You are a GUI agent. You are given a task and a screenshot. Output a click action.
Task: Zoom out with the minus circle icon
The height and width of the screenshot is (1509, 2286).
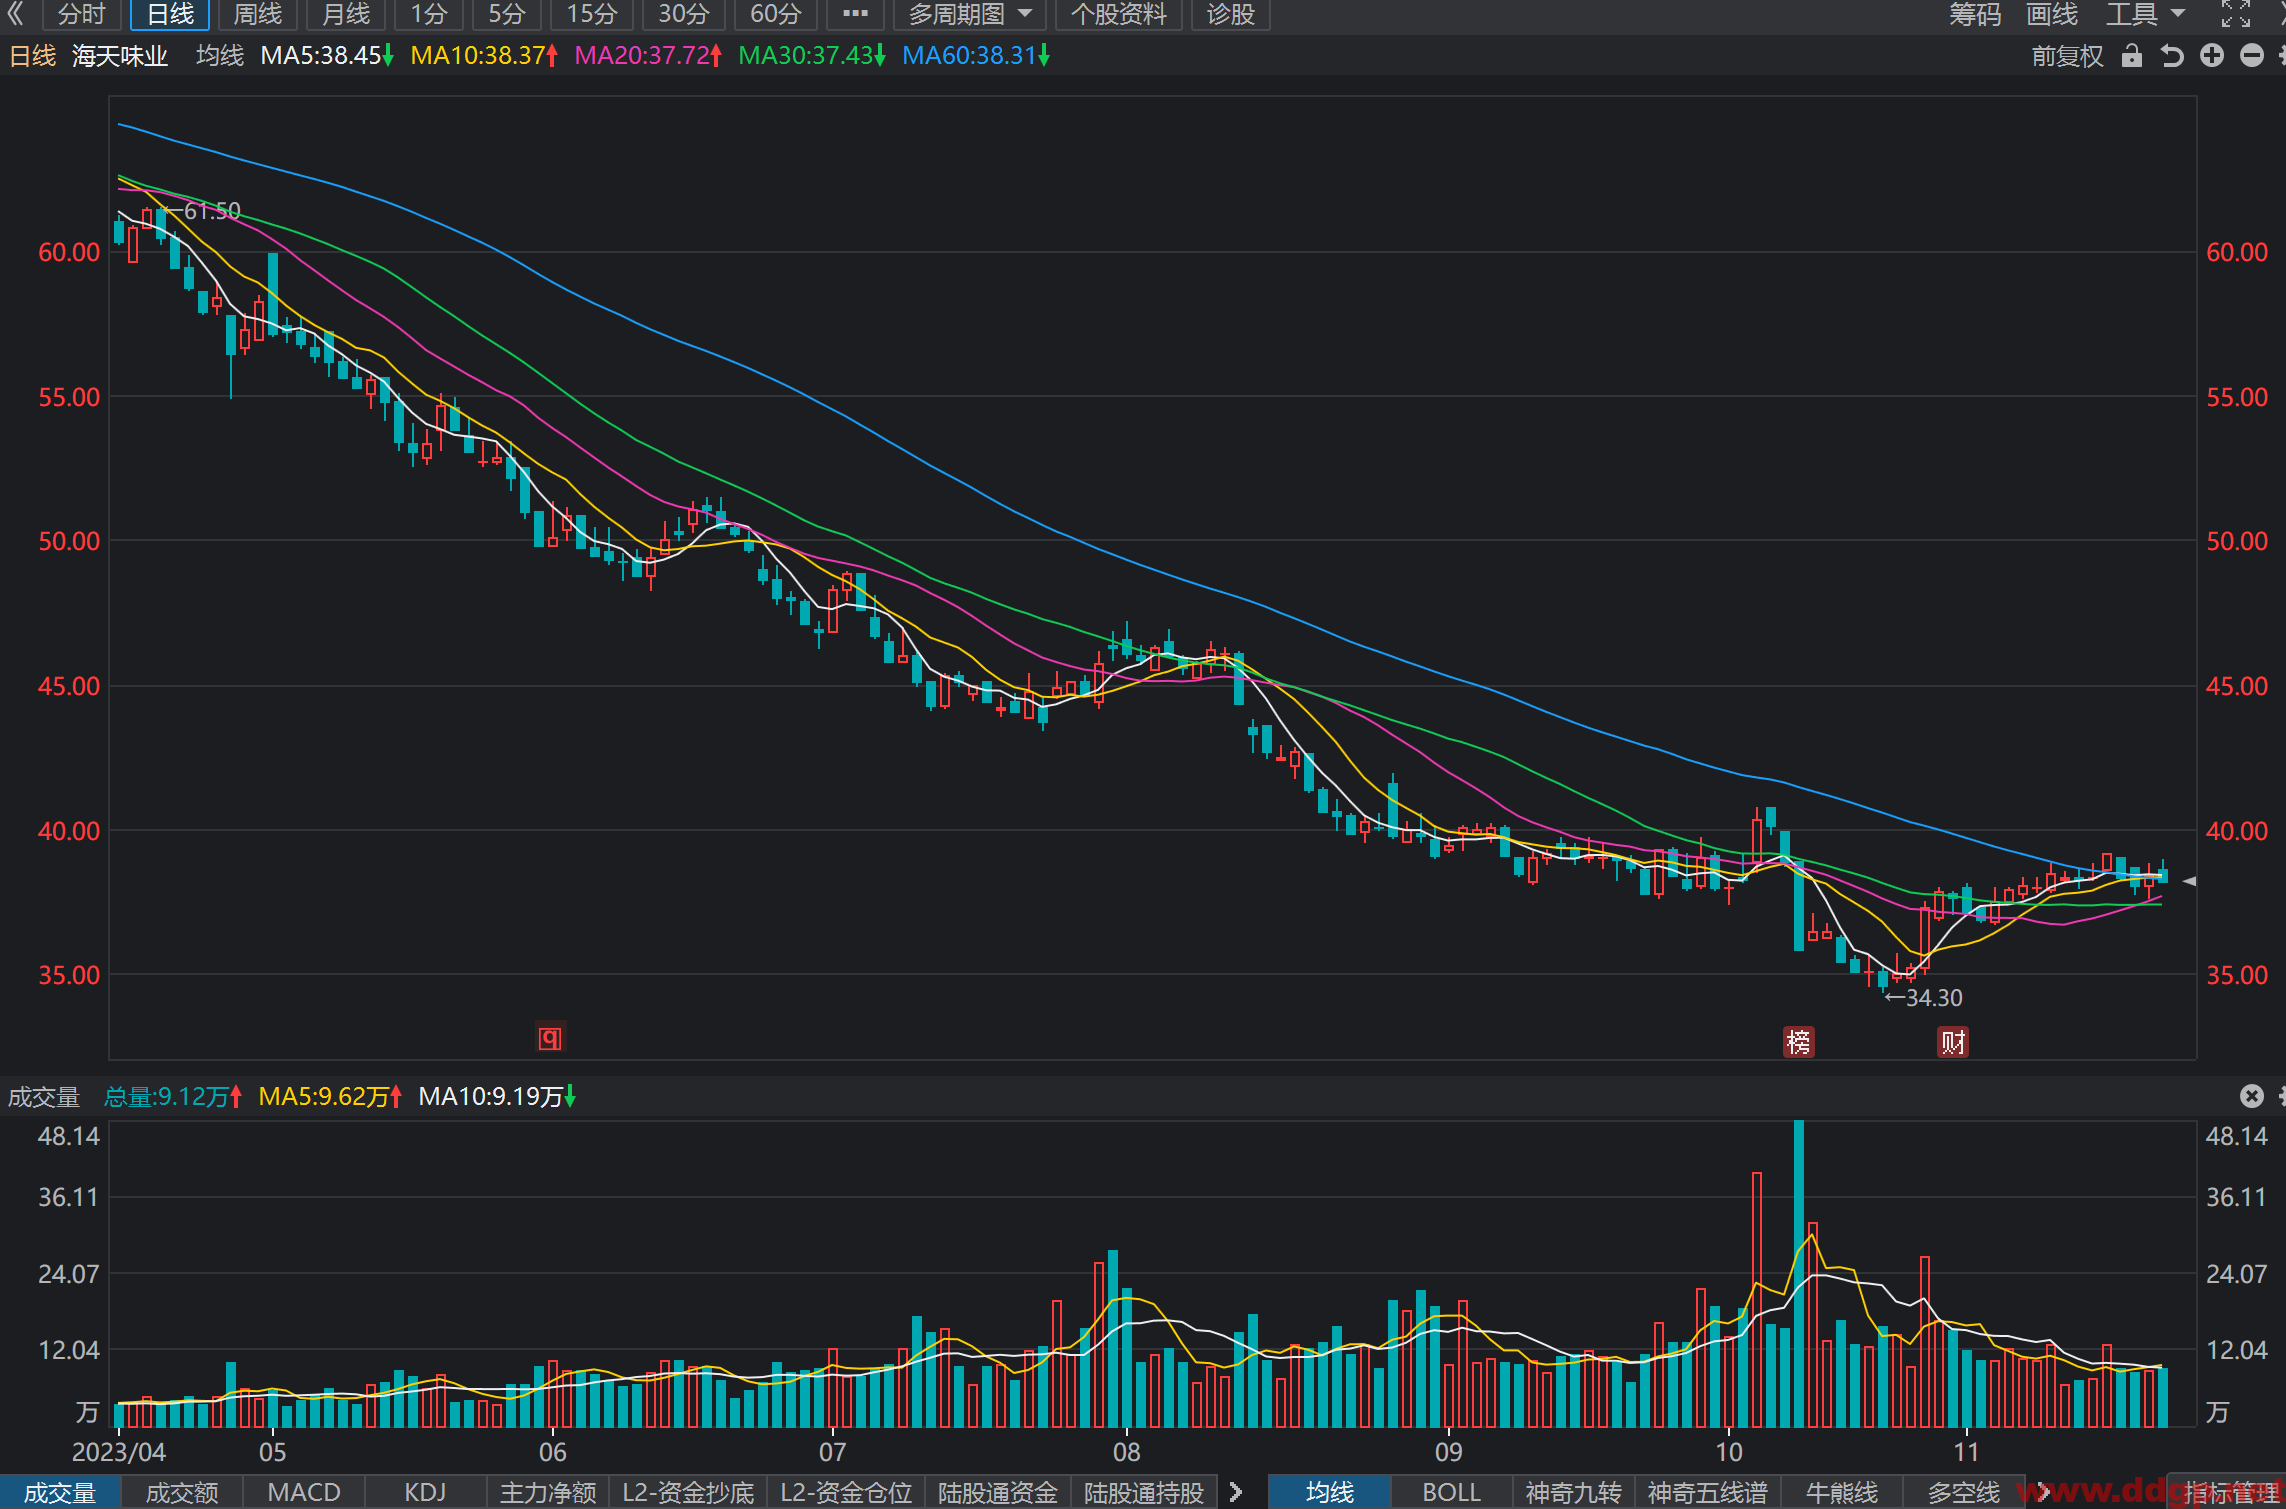[2252, 56]
